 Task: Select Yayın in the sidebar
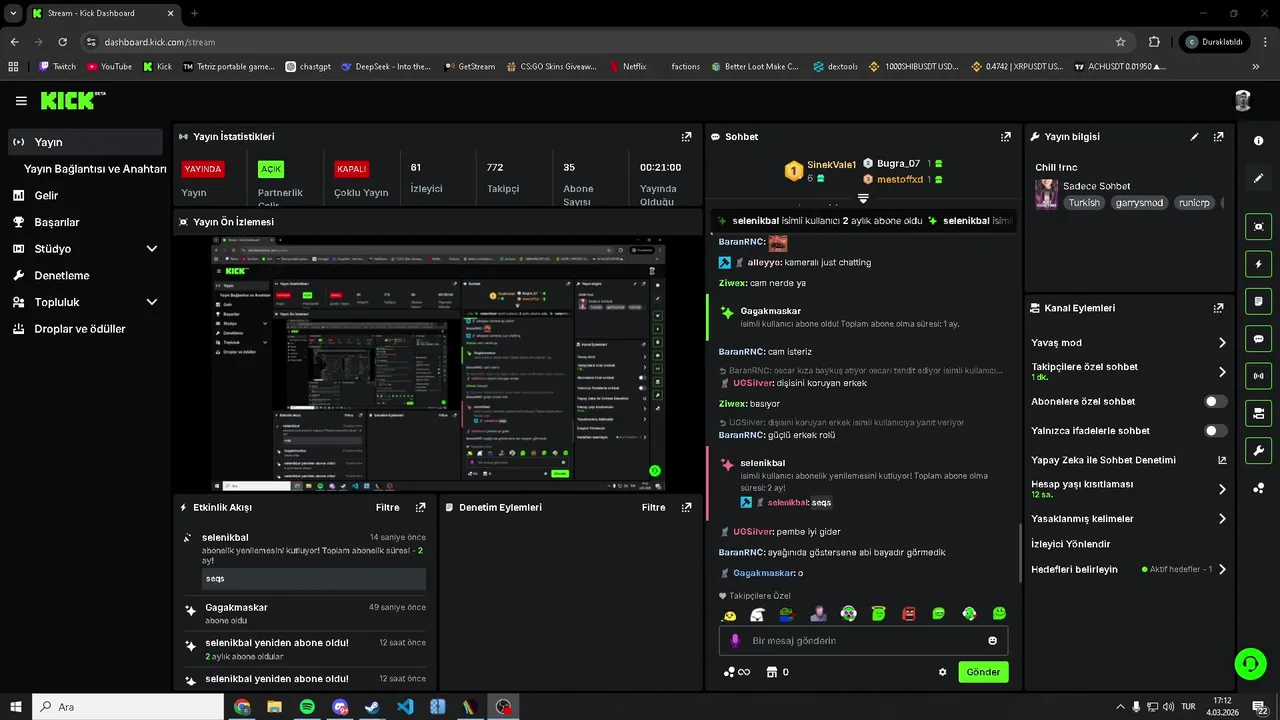85,142
